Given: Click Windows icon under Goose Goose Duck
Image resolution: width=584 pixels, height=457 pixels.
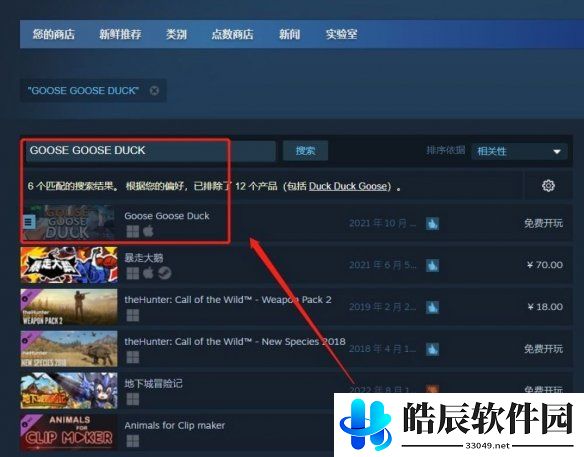Looking at the screenshot, I should tap(133, 231).
